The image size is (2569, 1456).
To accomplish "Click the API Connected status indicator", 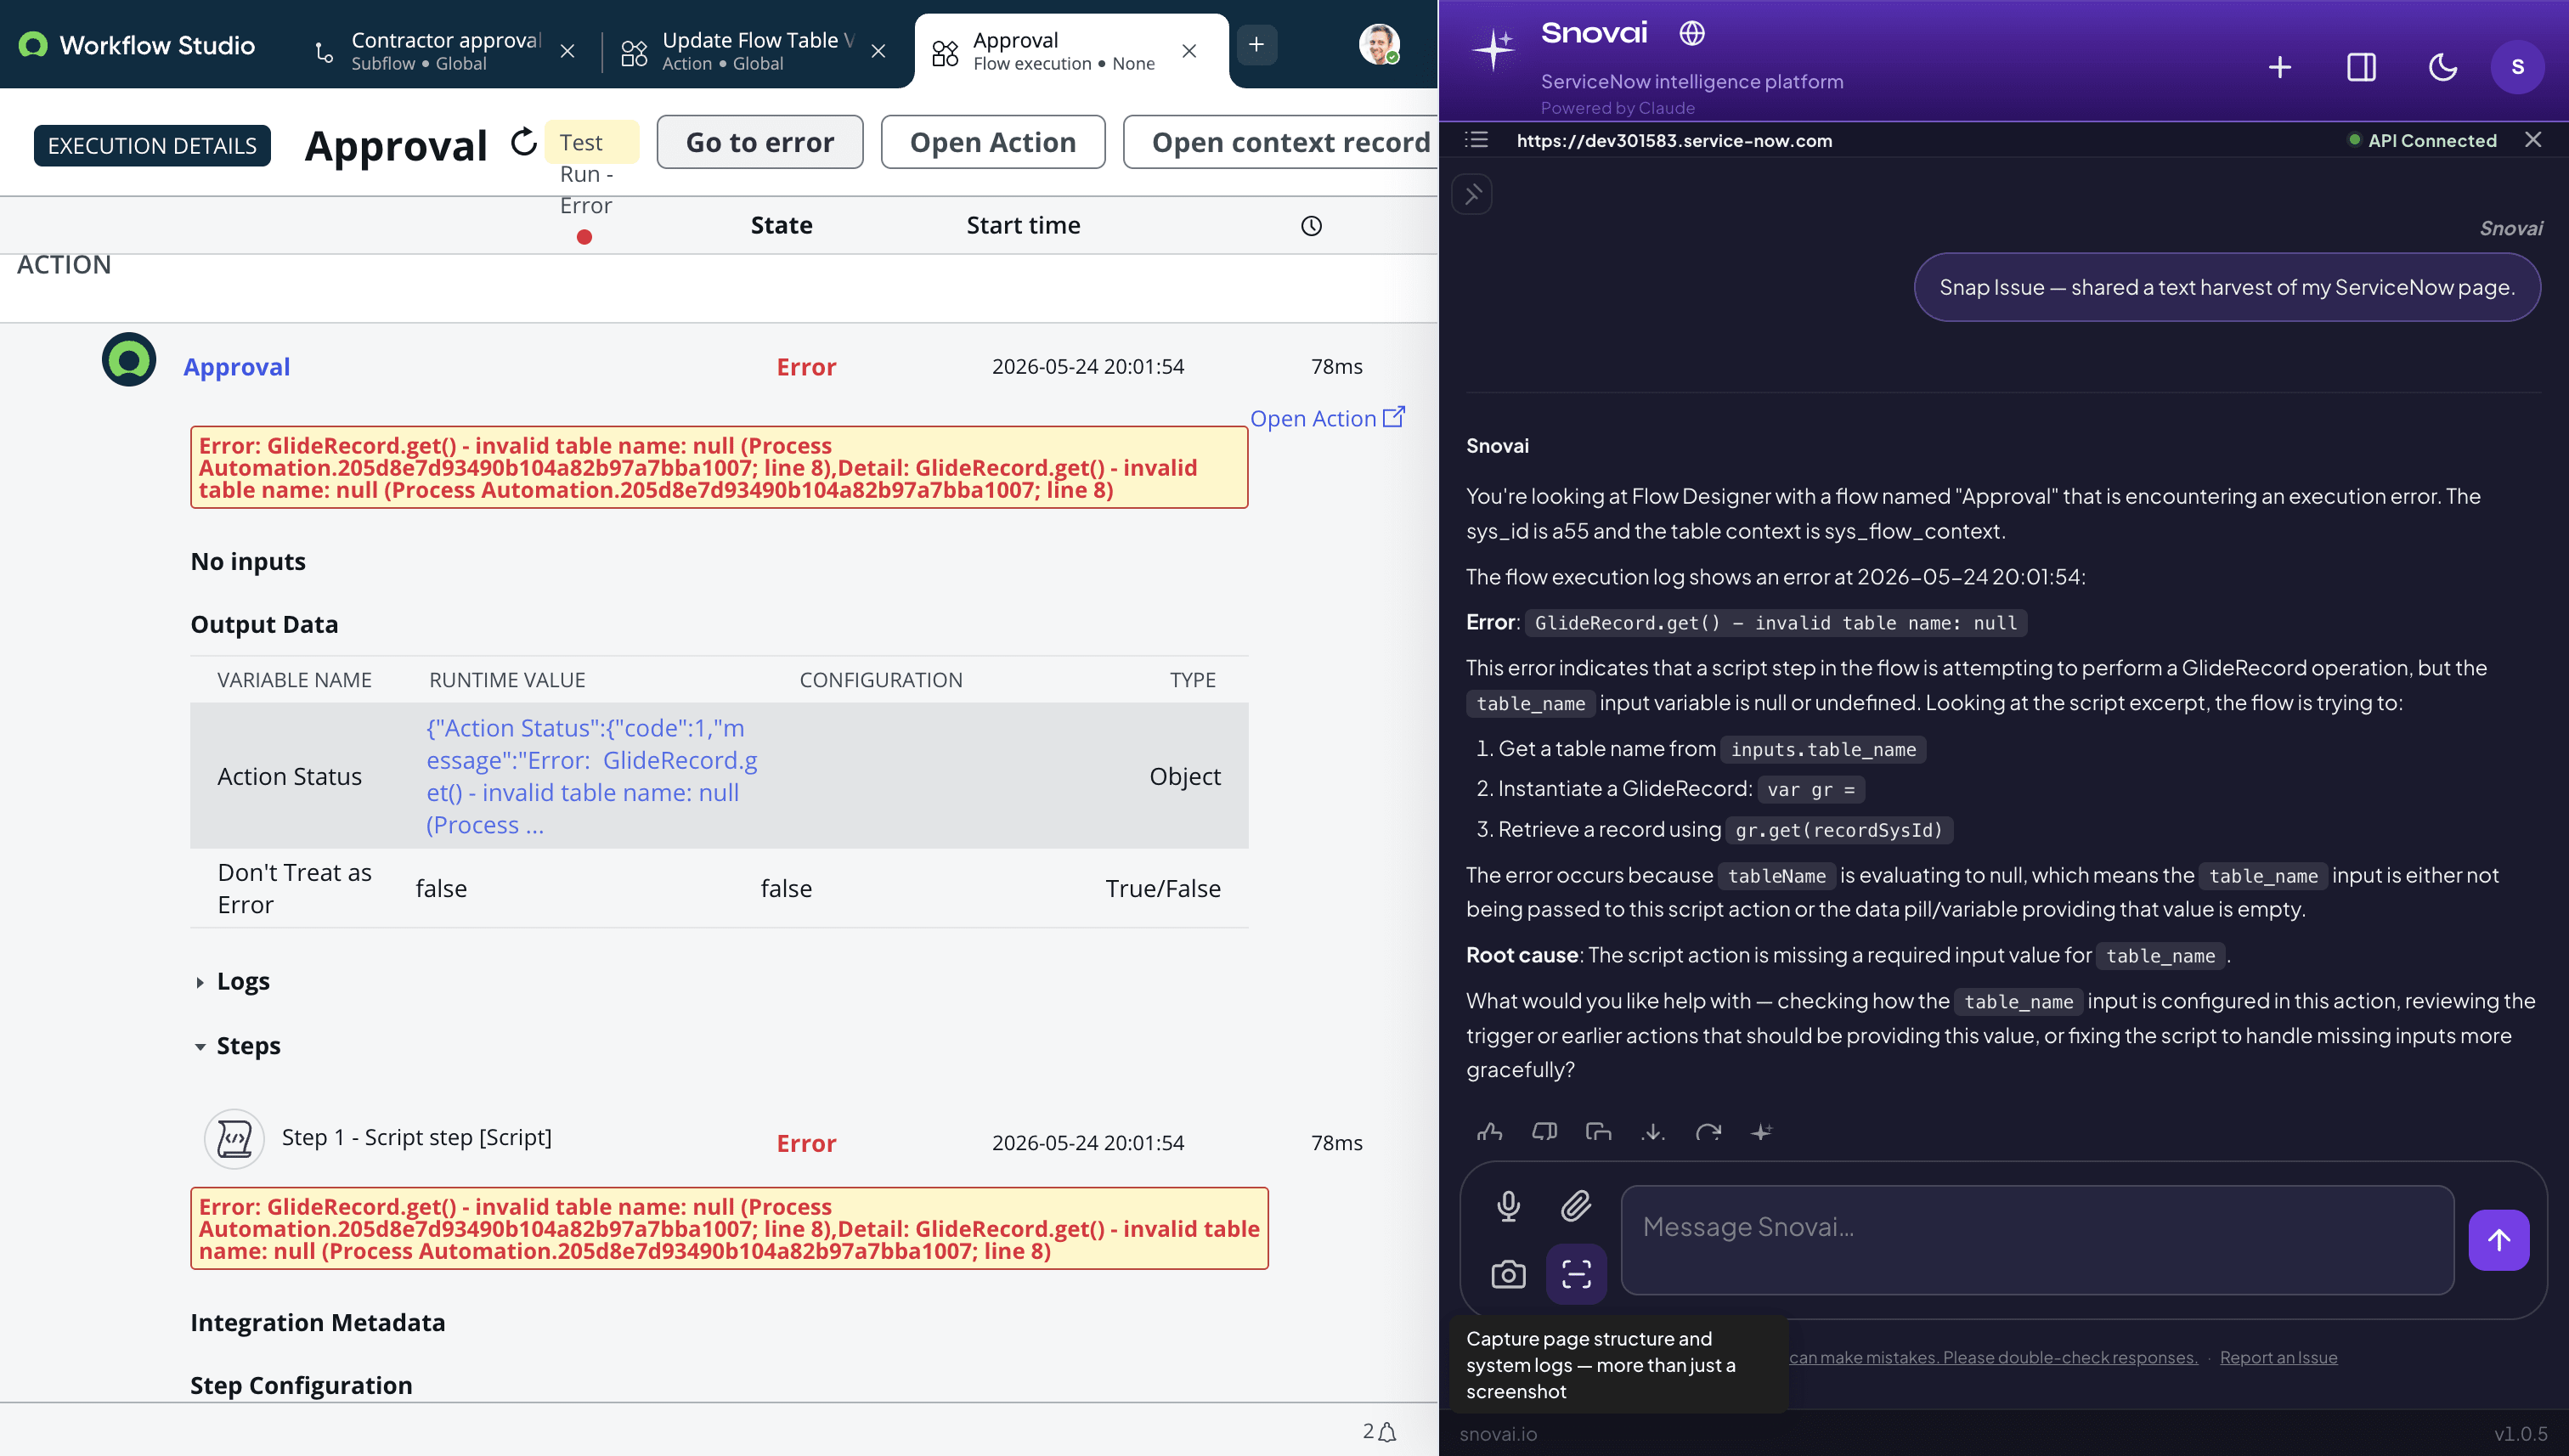I will (2422, 141).
